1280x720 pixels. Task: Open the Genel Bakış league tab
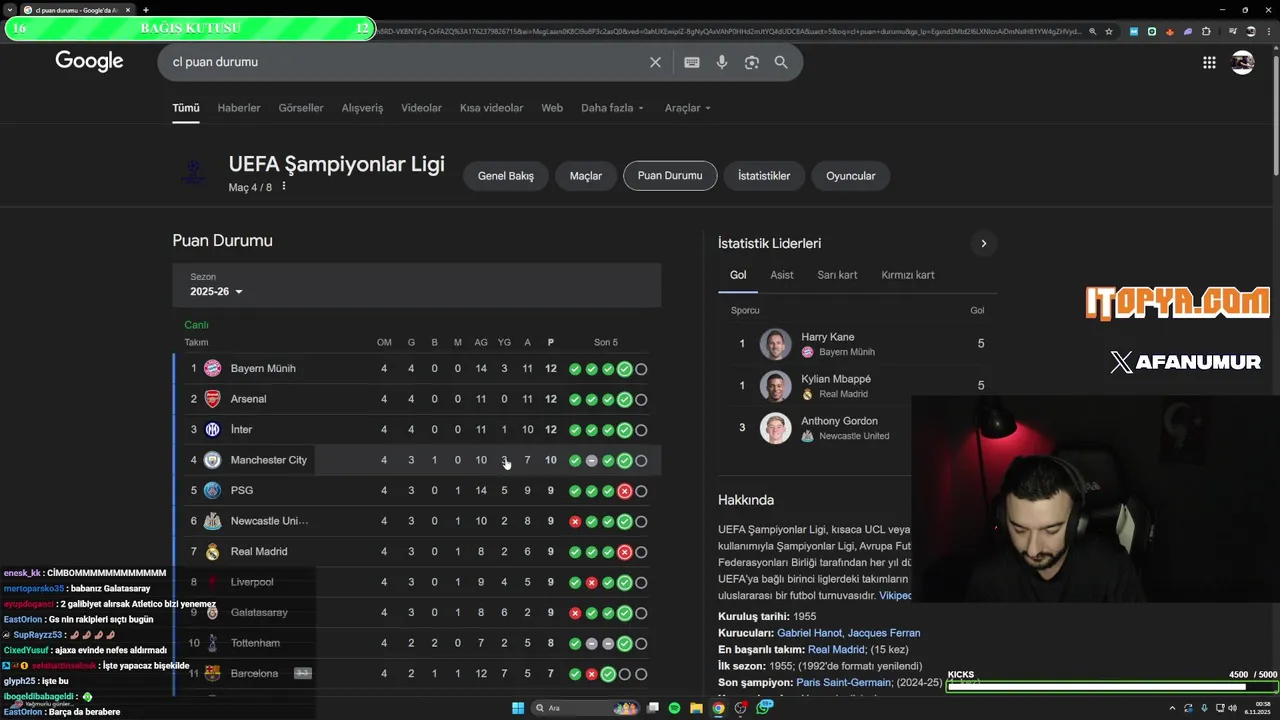pos(506,176)
